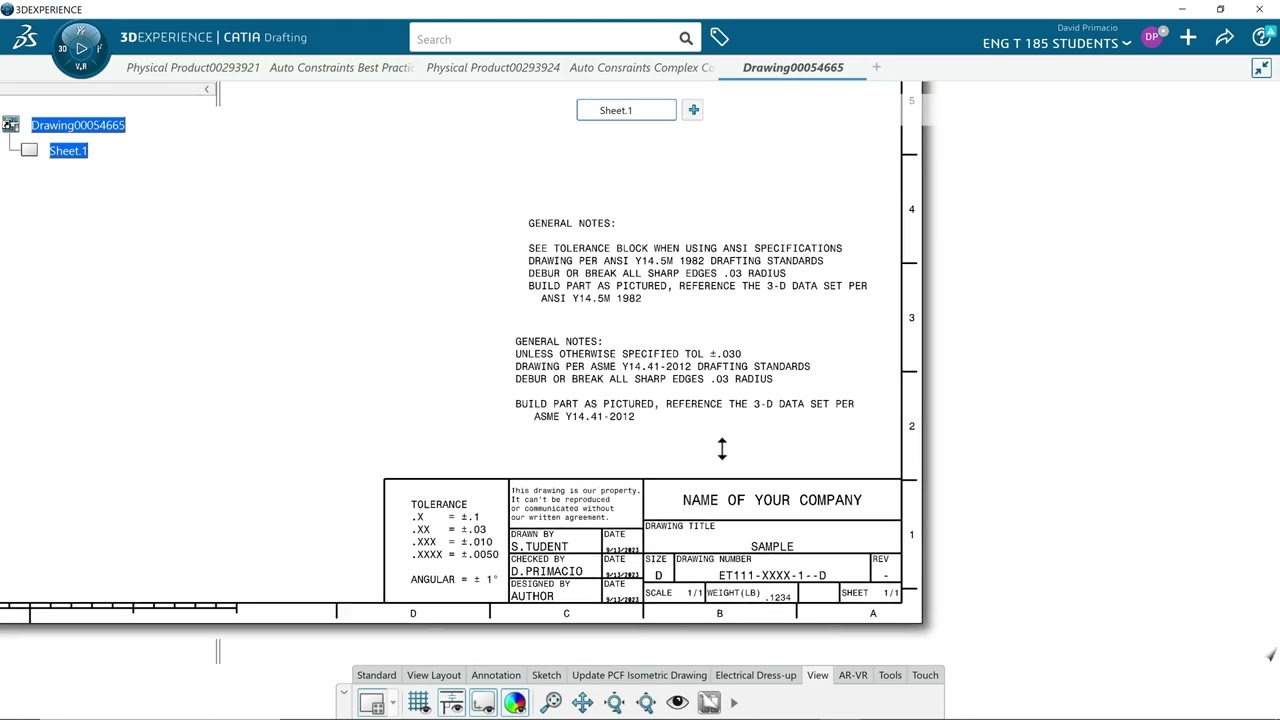This screenshot has height=720, width=1280.
Task: Expand more action bar commands arrow
Action: (734, 703)
